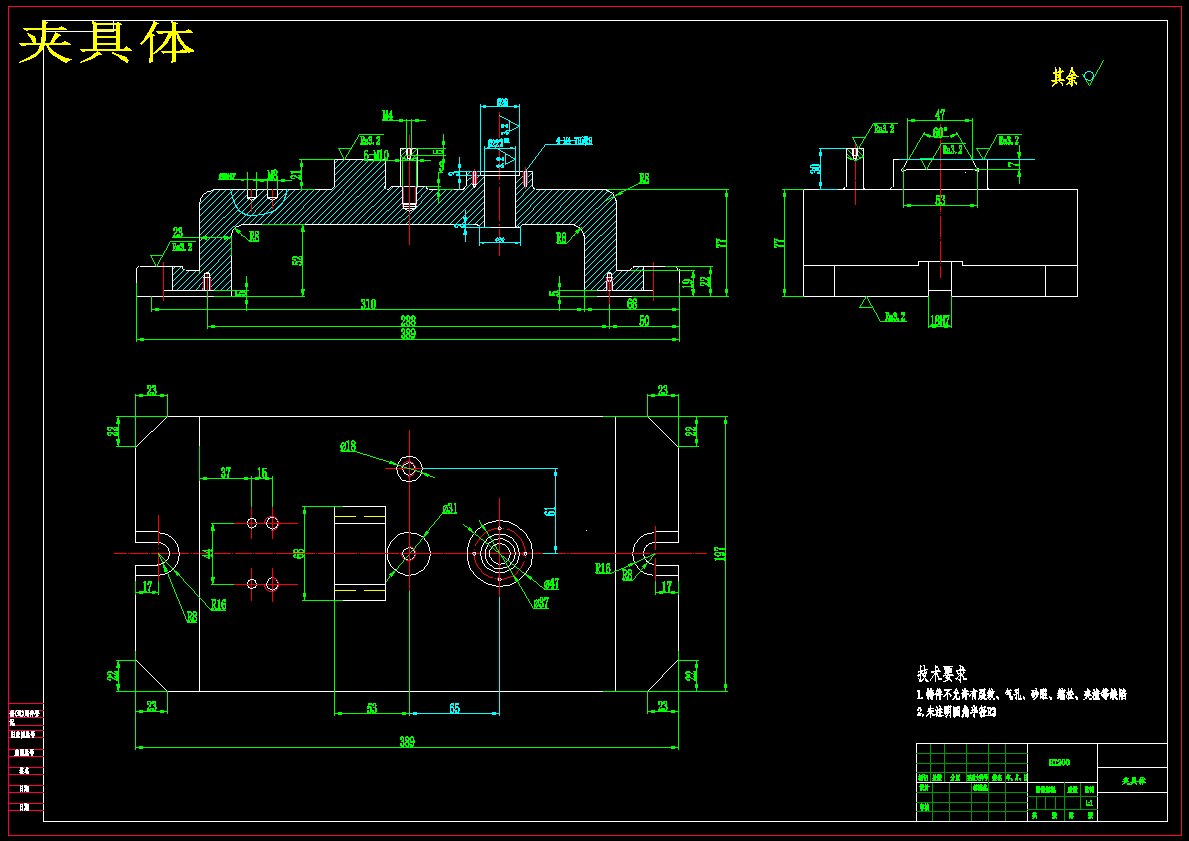Click the 21 boss height dimension
This screenshot has height=841, width=1189.
click(296, 174)
